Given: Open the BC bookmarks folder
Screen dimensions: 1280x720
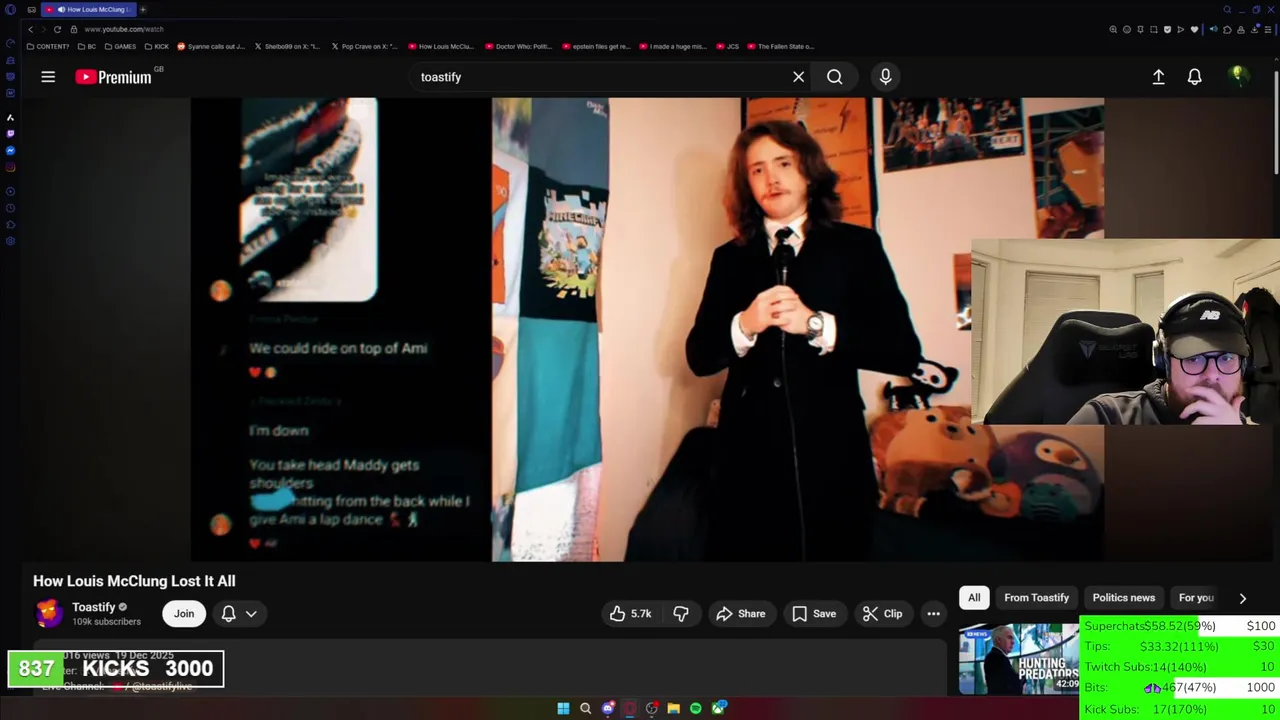Looking at the screenshot, I should tap(87, 46).
